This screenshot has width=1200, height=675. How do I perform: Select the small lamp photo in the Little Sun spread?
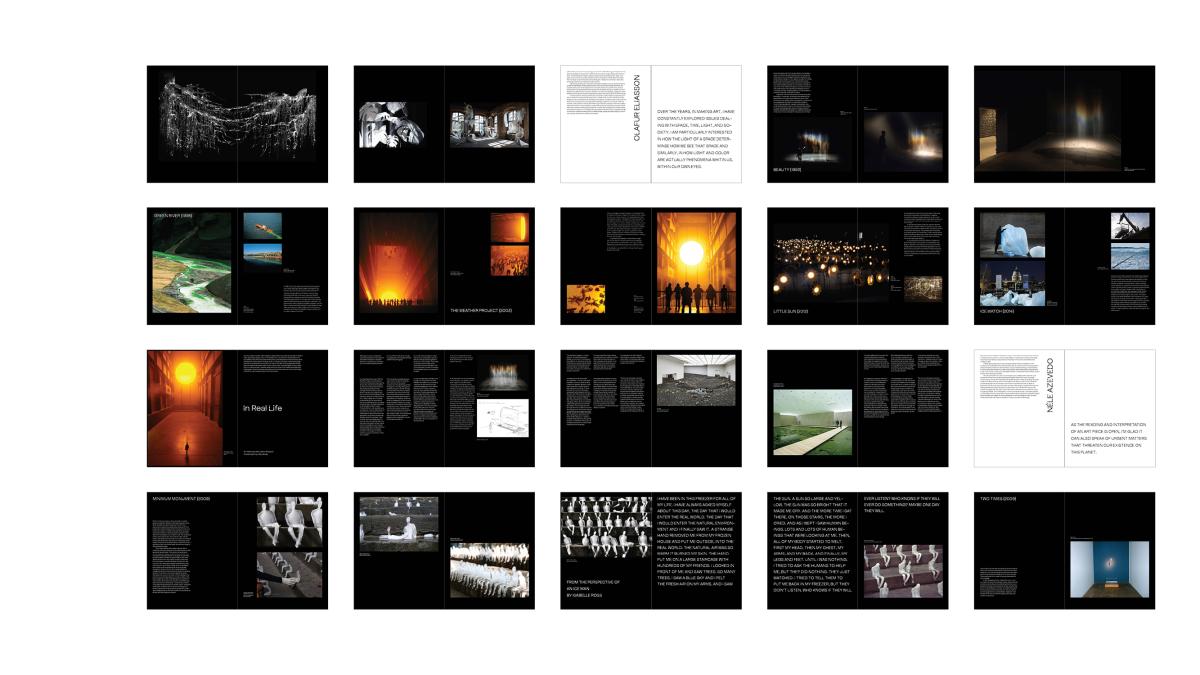coord(923,289)
